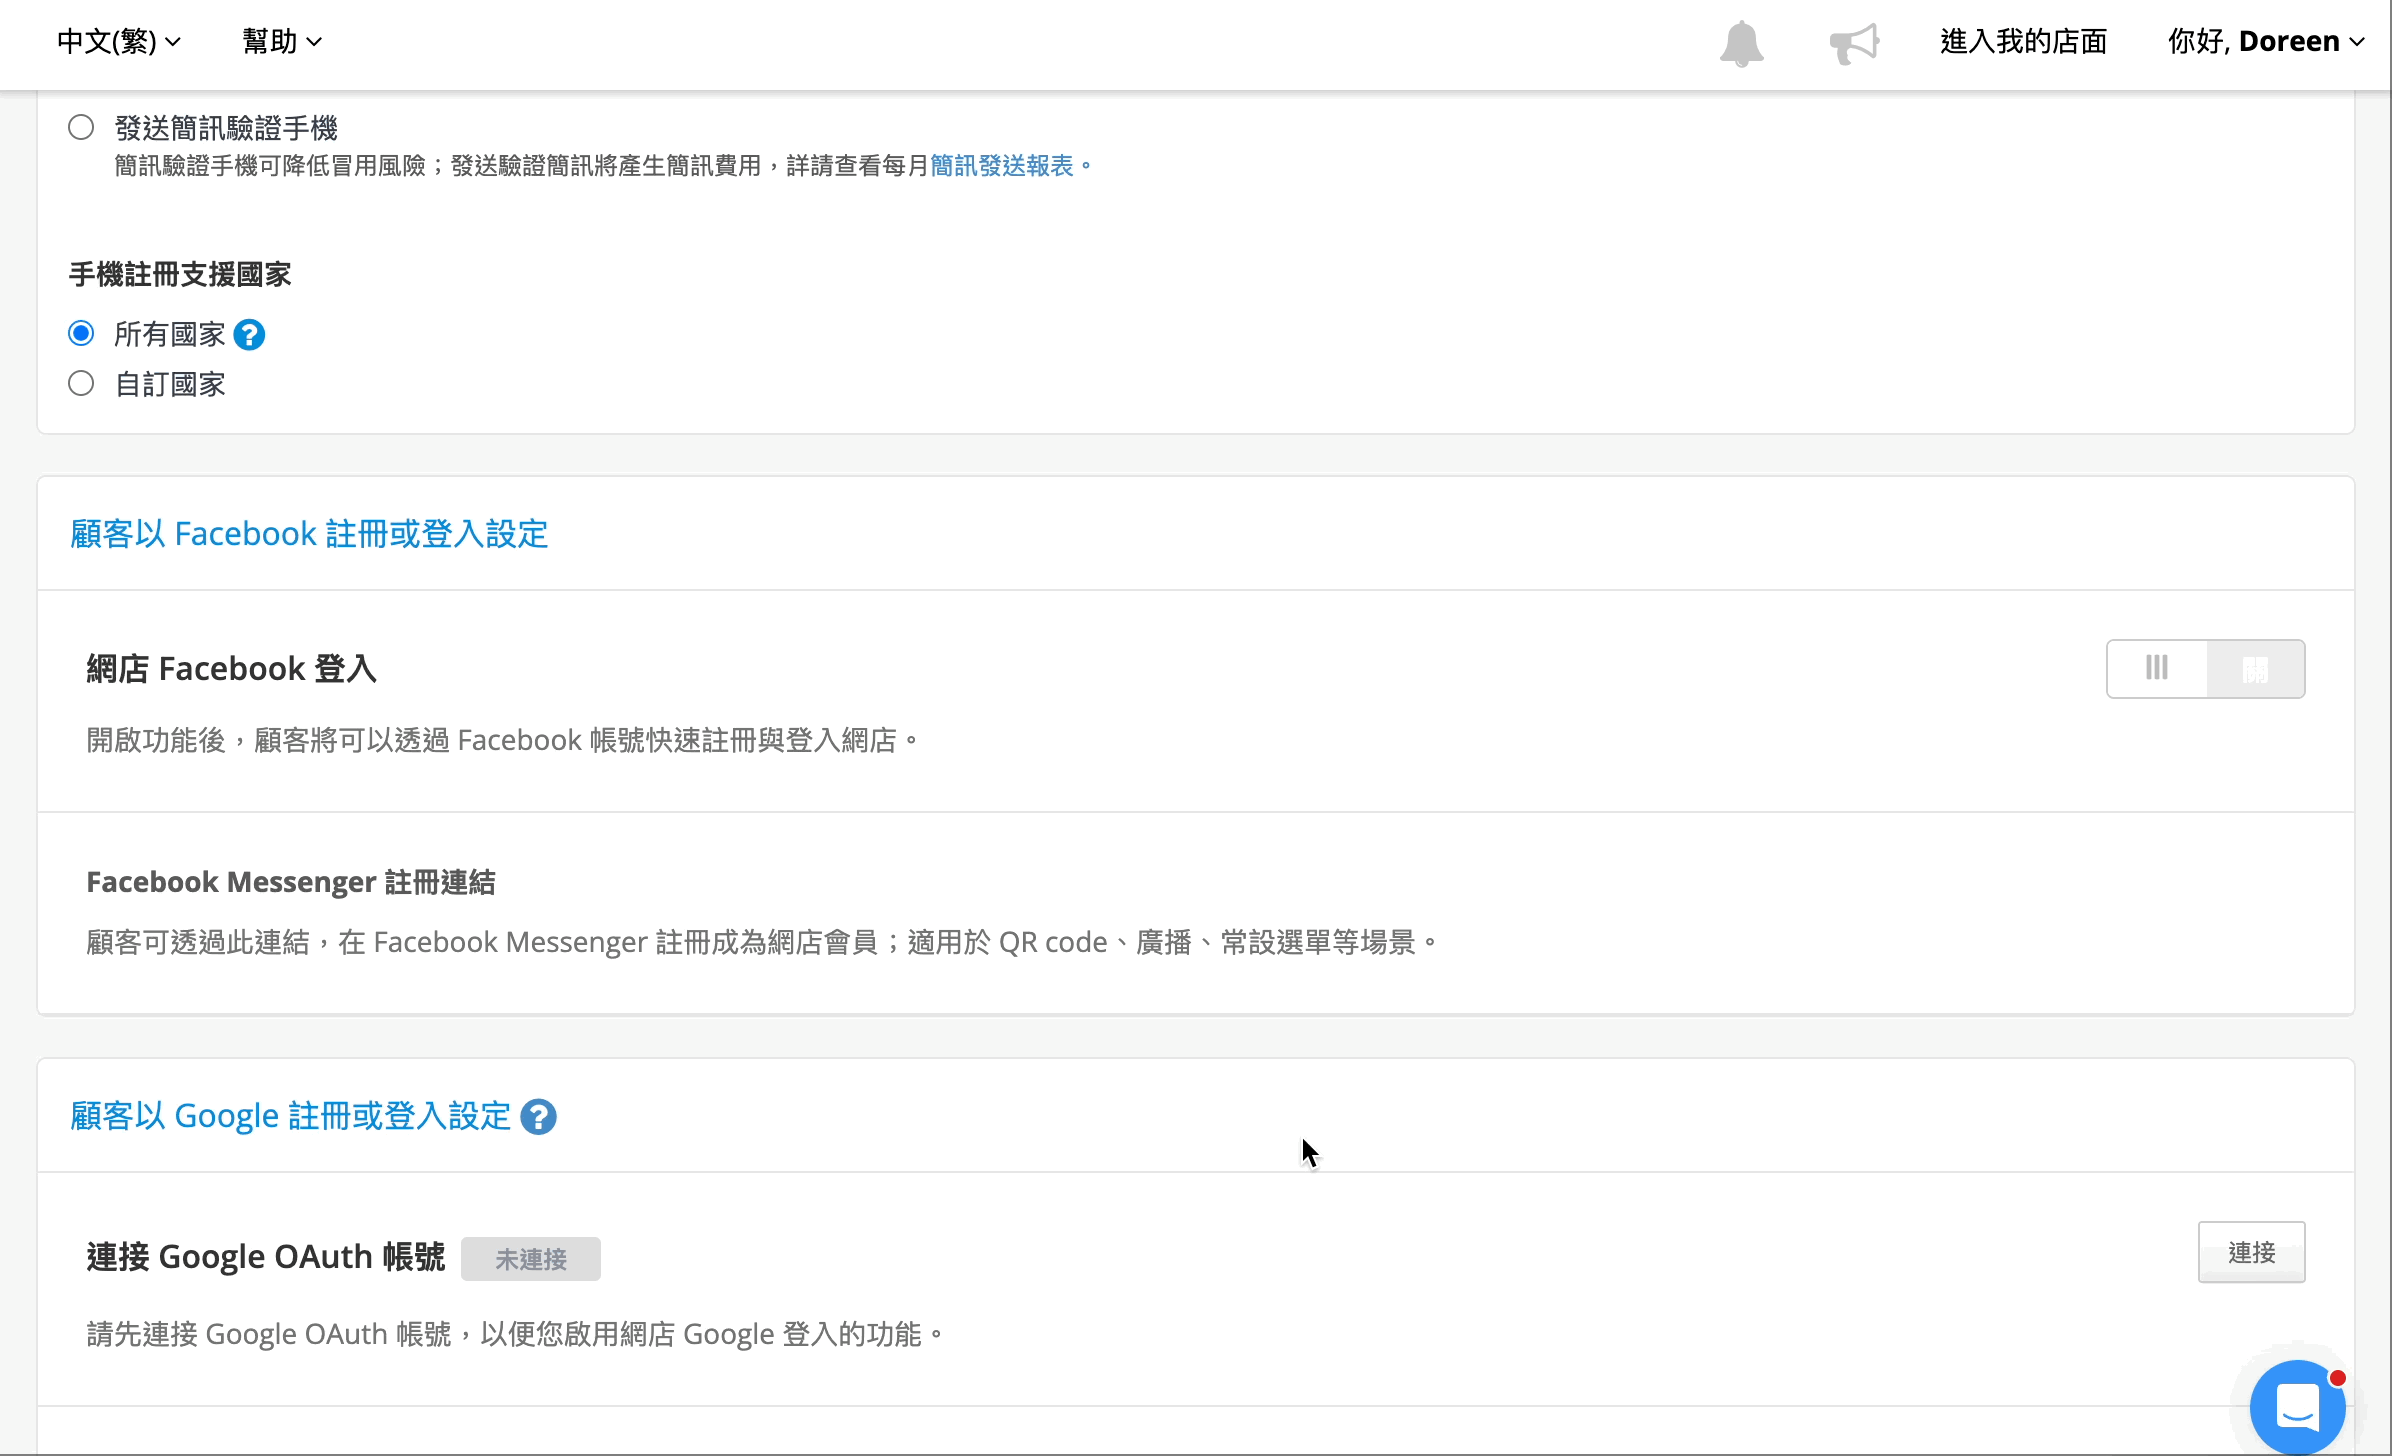This screenshot has height=1456, width=2392.
Task: Click help icon beside Google 註冊或登入設定
Action: (539, 1117)
